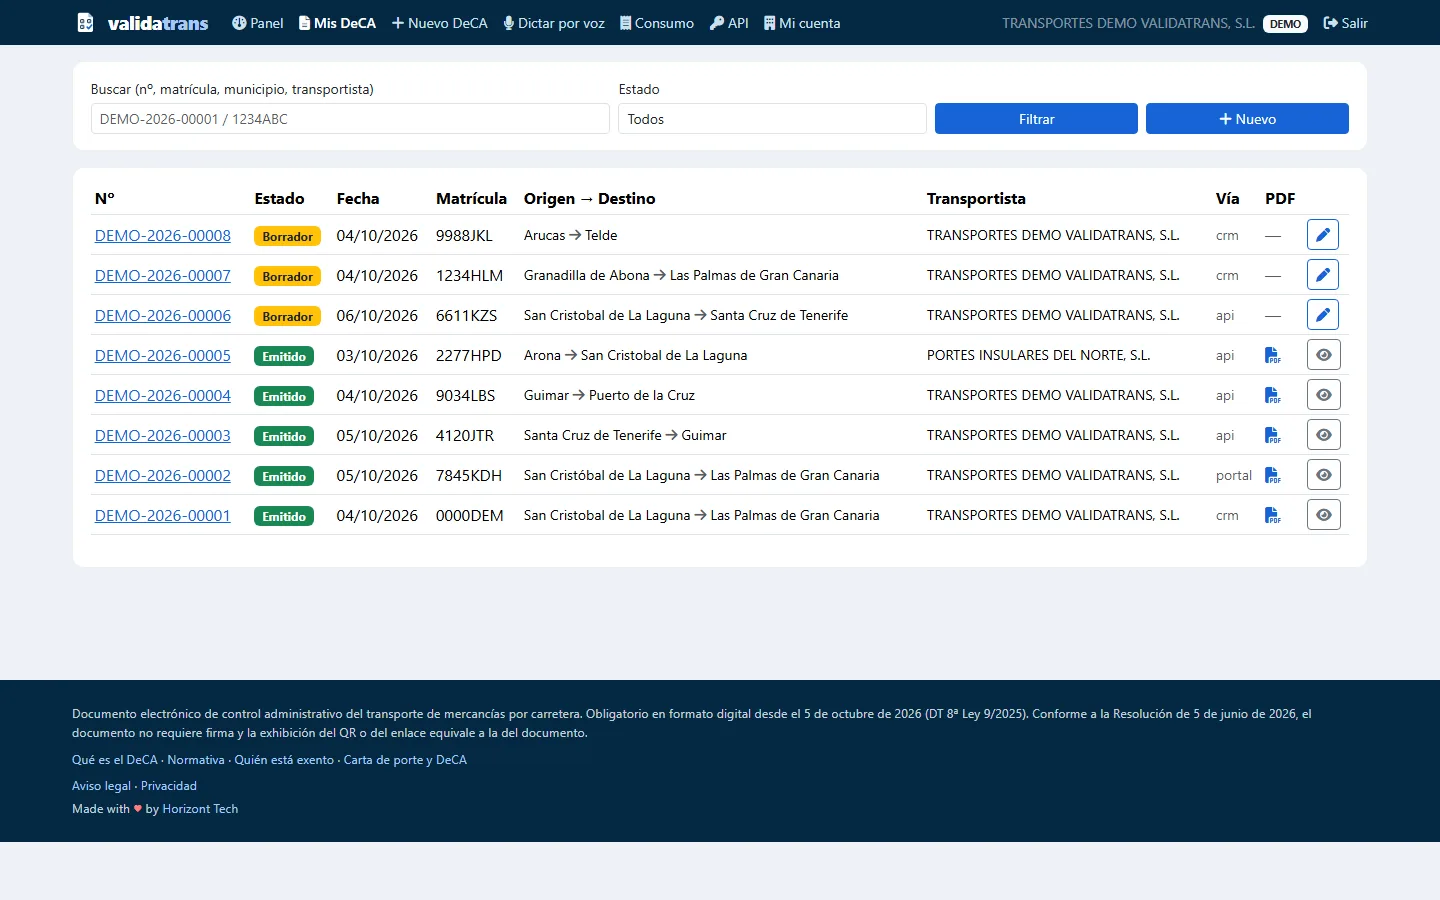Open Quién está exento footer link
The height and width of the screenshot is (900, 1440).
click(284, 760)
